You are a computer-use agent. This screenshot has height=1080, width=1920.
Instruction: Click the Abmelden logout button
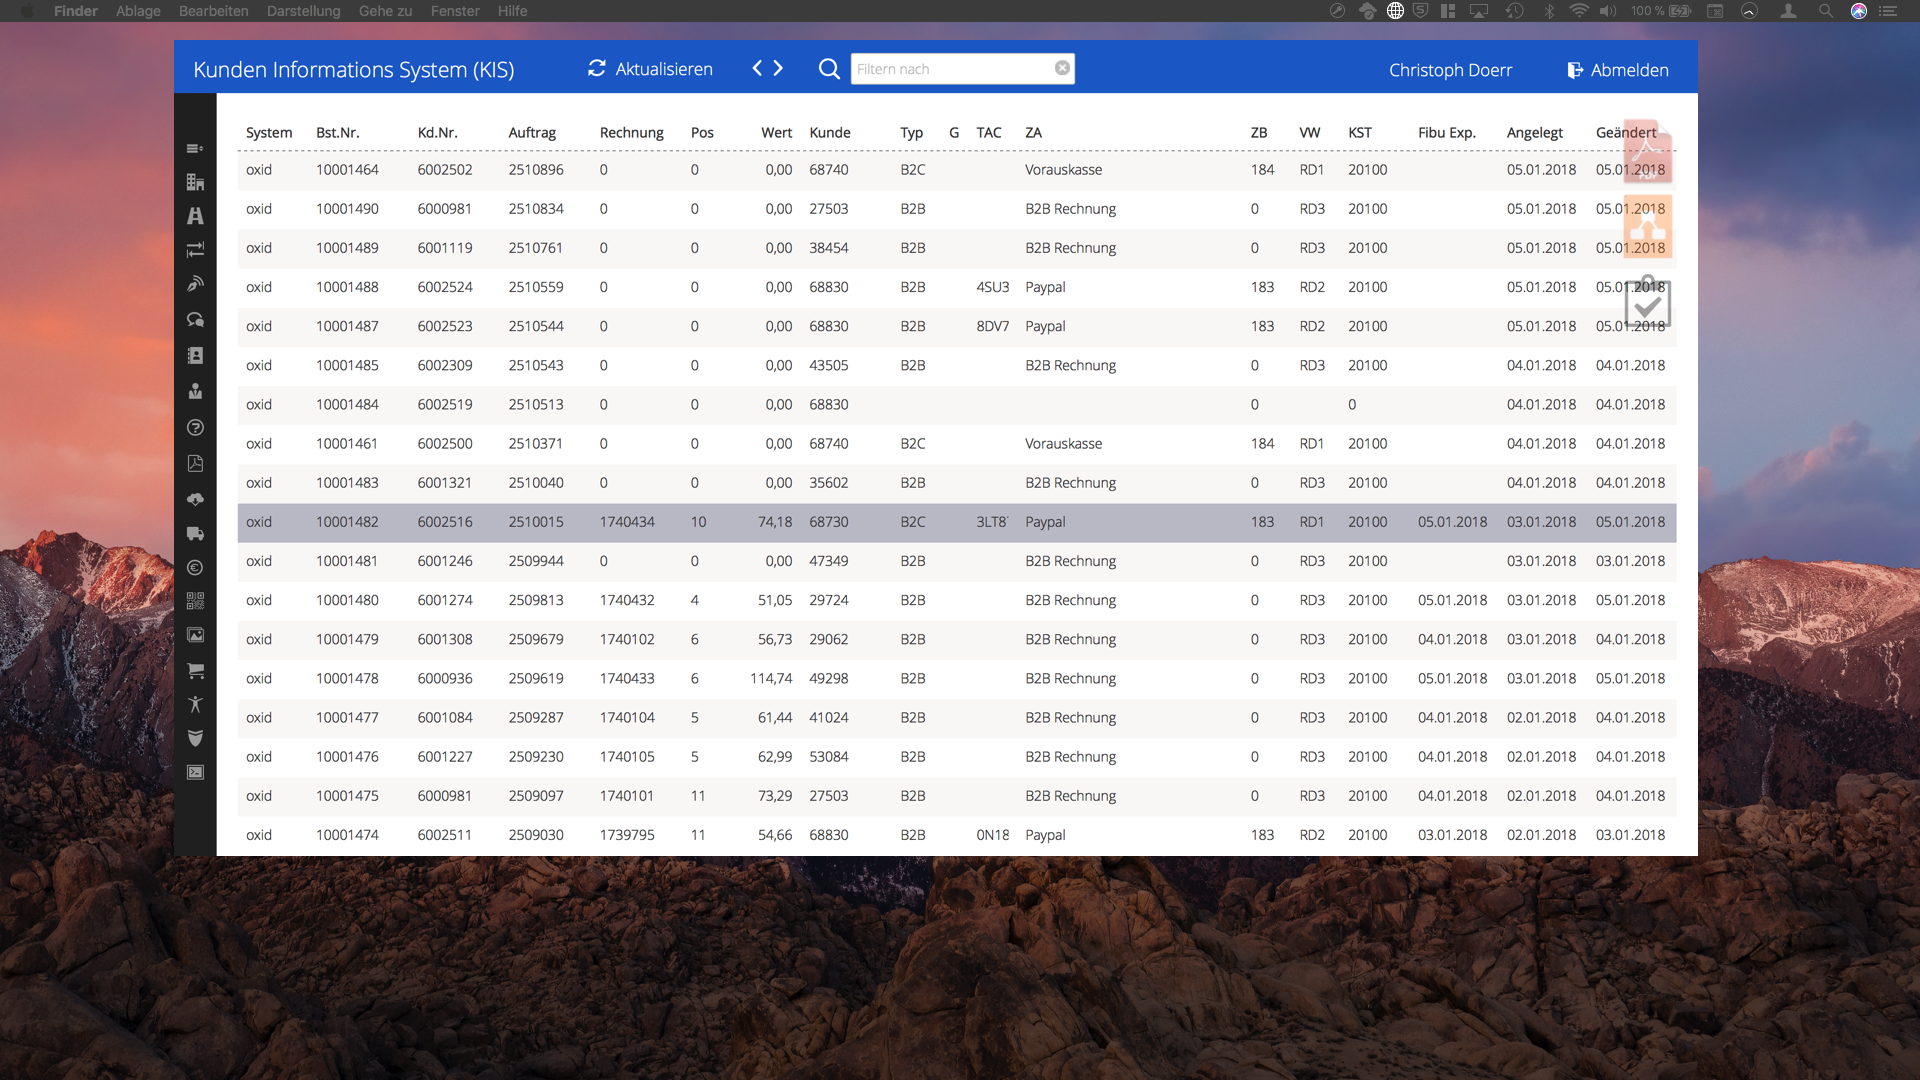[1618, 70]
